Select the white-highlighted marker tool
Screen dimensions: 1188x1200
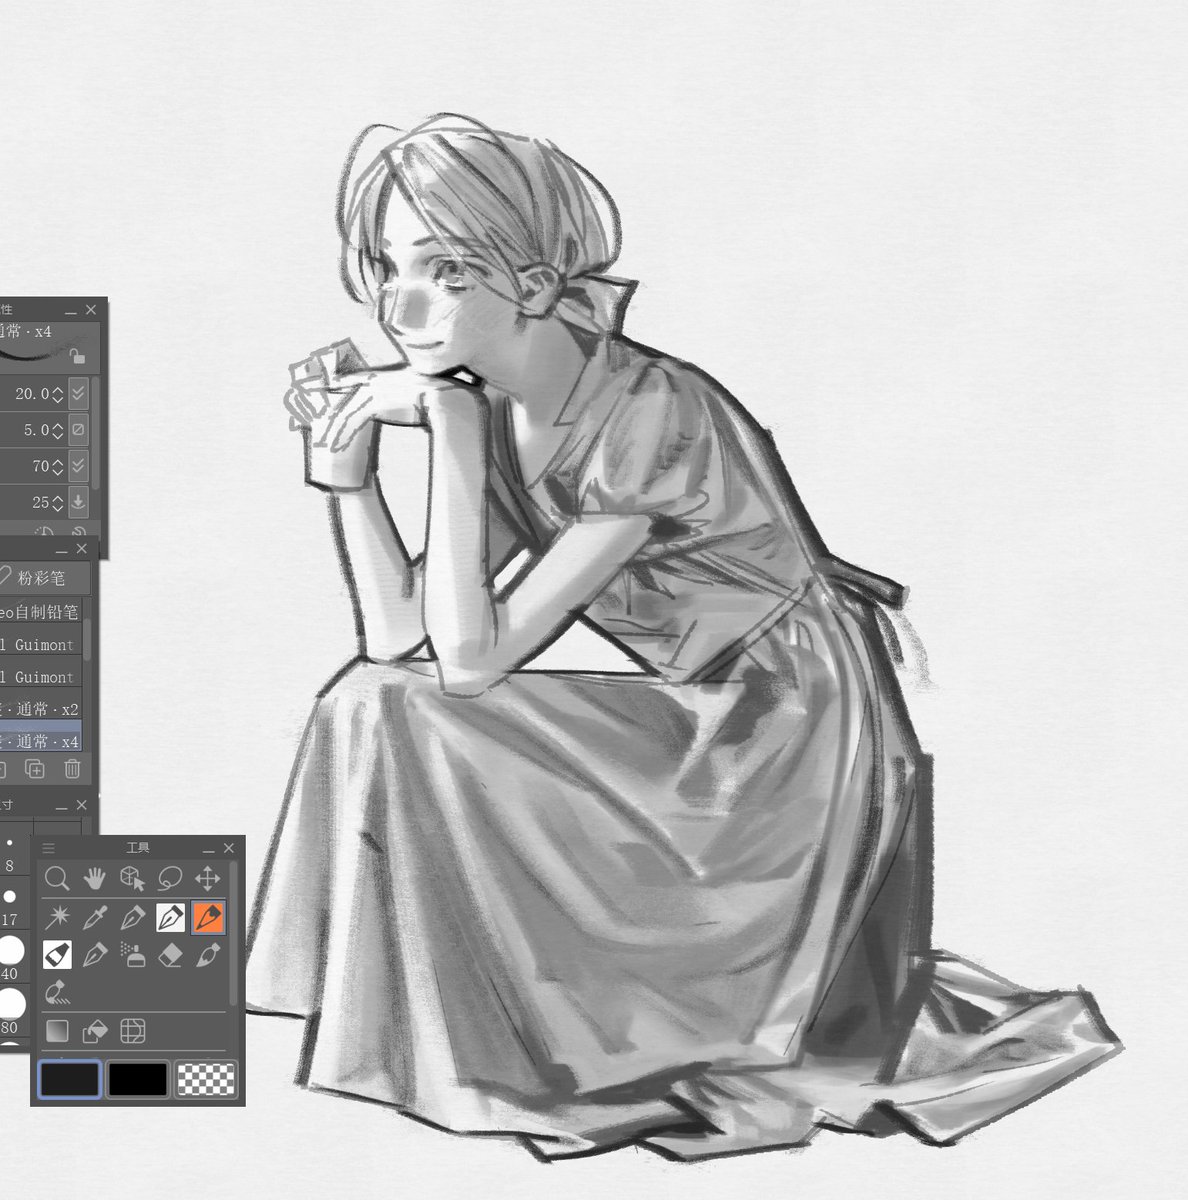click(57, 955)
